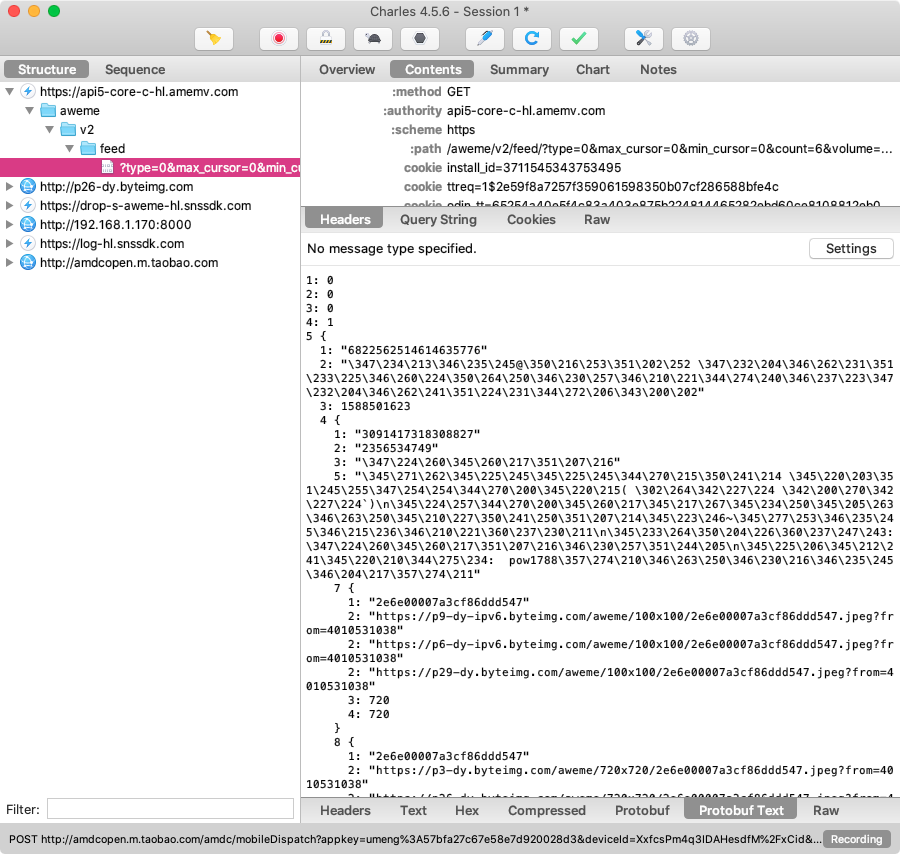
Task: Expand the drop-s-aweme-hl.snssdk.com node
Action: click(x=9, y=205)
